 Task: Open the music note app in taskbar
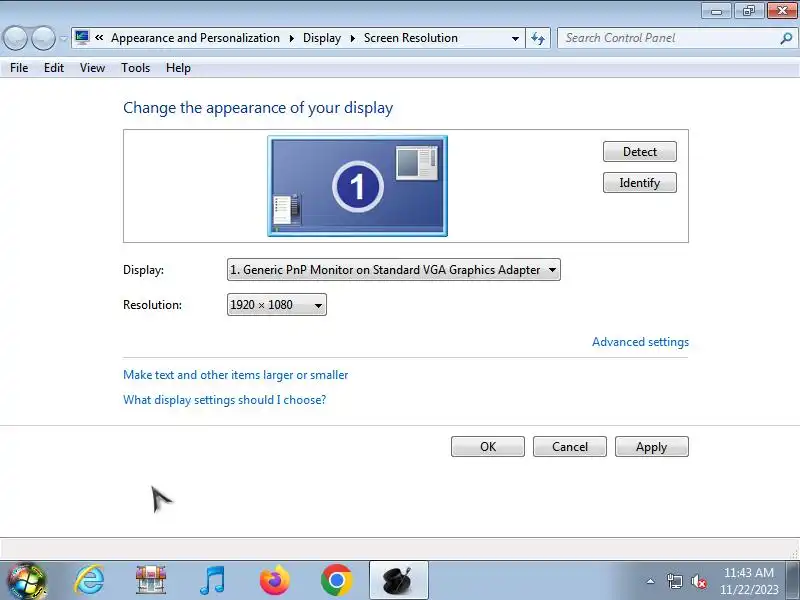pos(212,581)
